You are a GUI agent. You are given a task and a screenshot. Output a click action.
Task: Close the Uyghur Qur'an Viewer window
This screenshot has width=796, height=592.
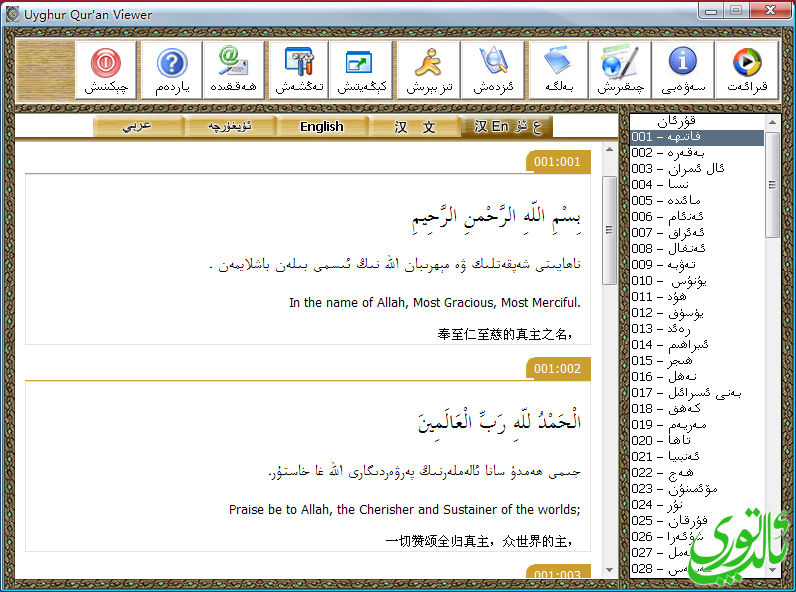click(770, 11)
